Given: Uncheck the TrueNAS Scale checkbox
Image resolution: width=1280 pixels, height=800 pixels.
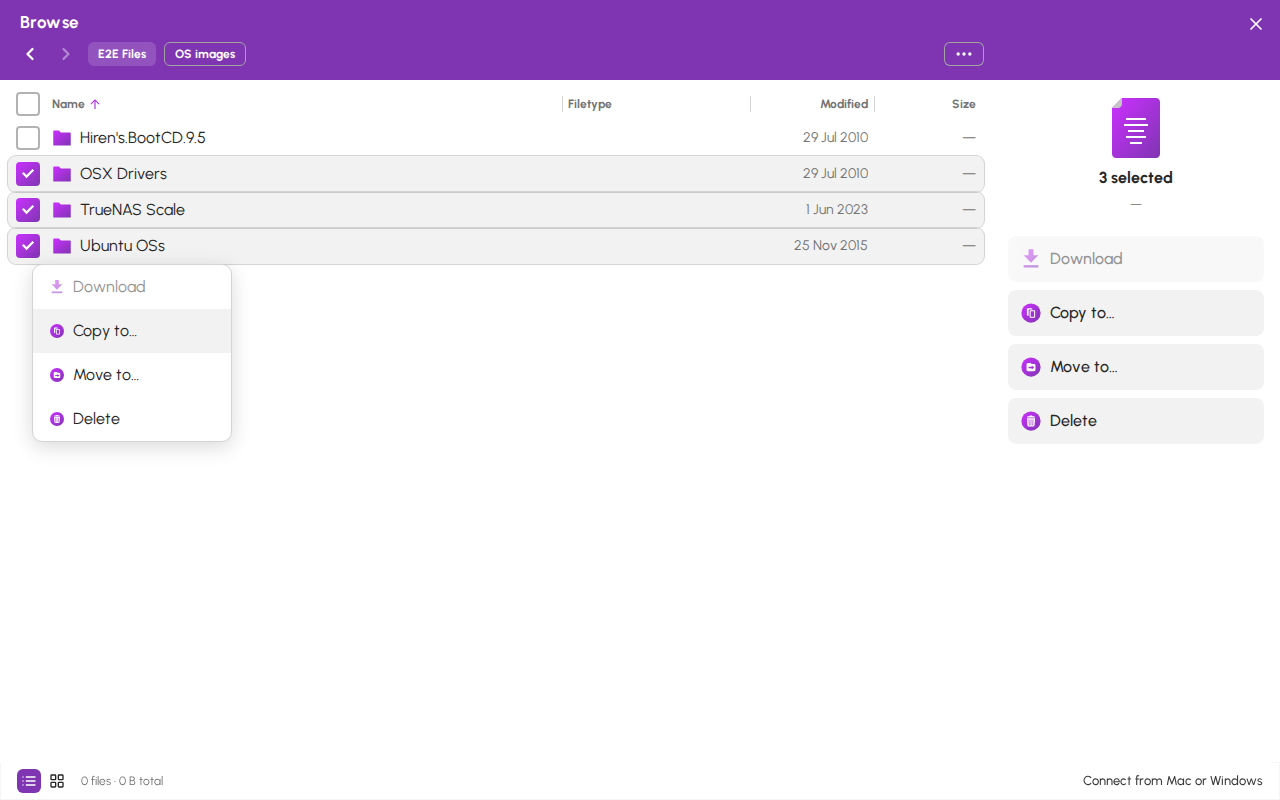Looking at the screenshot, I should tap(28, 210).
